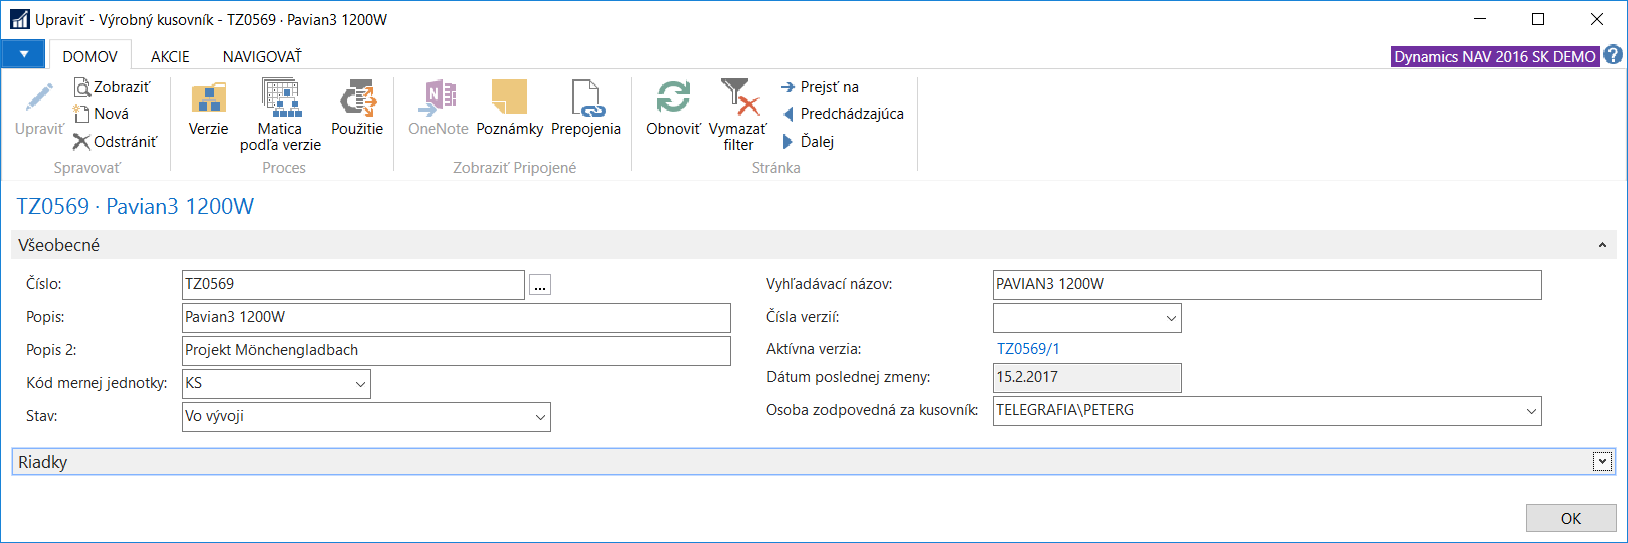
Task: Open the Poznámky notes icon
Action: (x=510, y=98)
